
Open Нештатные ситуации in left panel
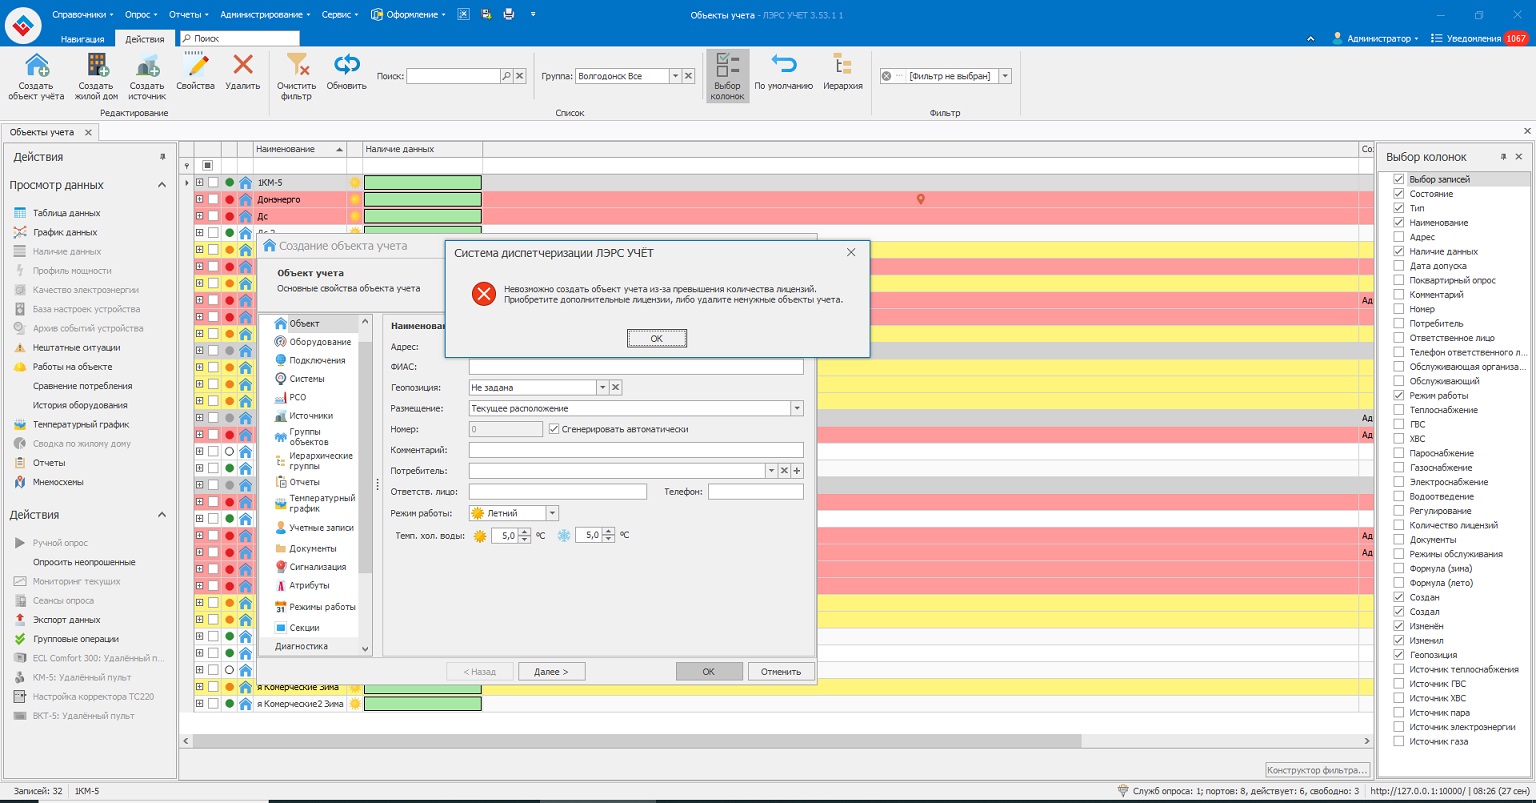[76, 348]
